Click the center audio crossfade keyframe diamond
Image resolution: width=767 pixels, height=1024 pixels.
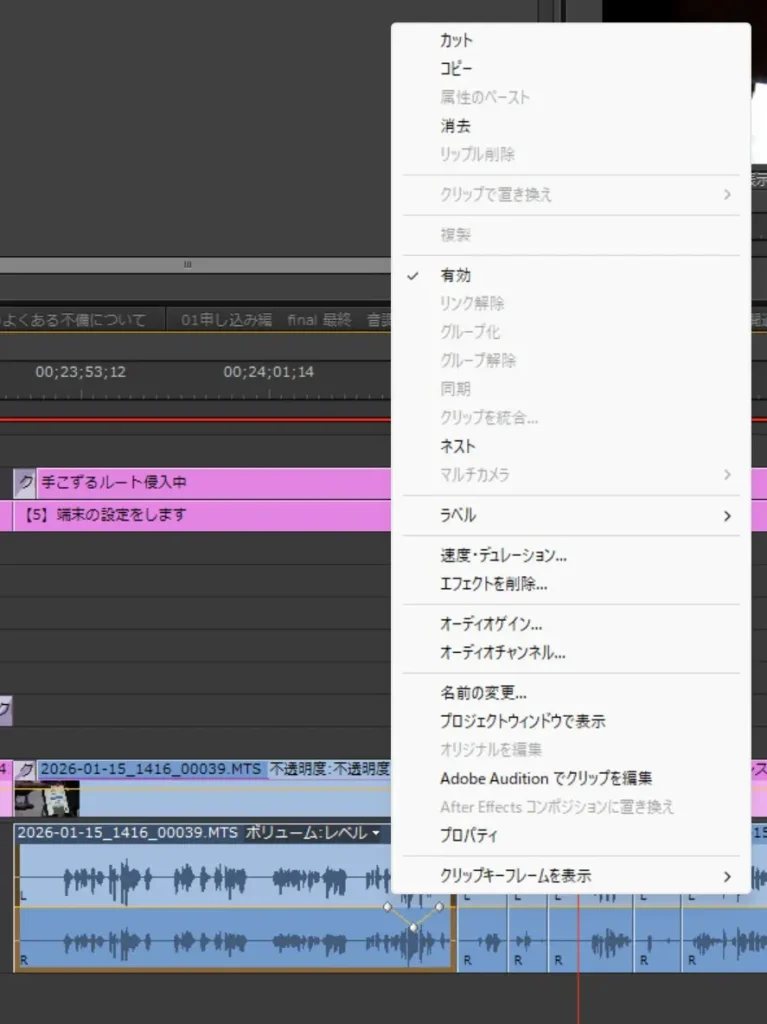(413, 928)
